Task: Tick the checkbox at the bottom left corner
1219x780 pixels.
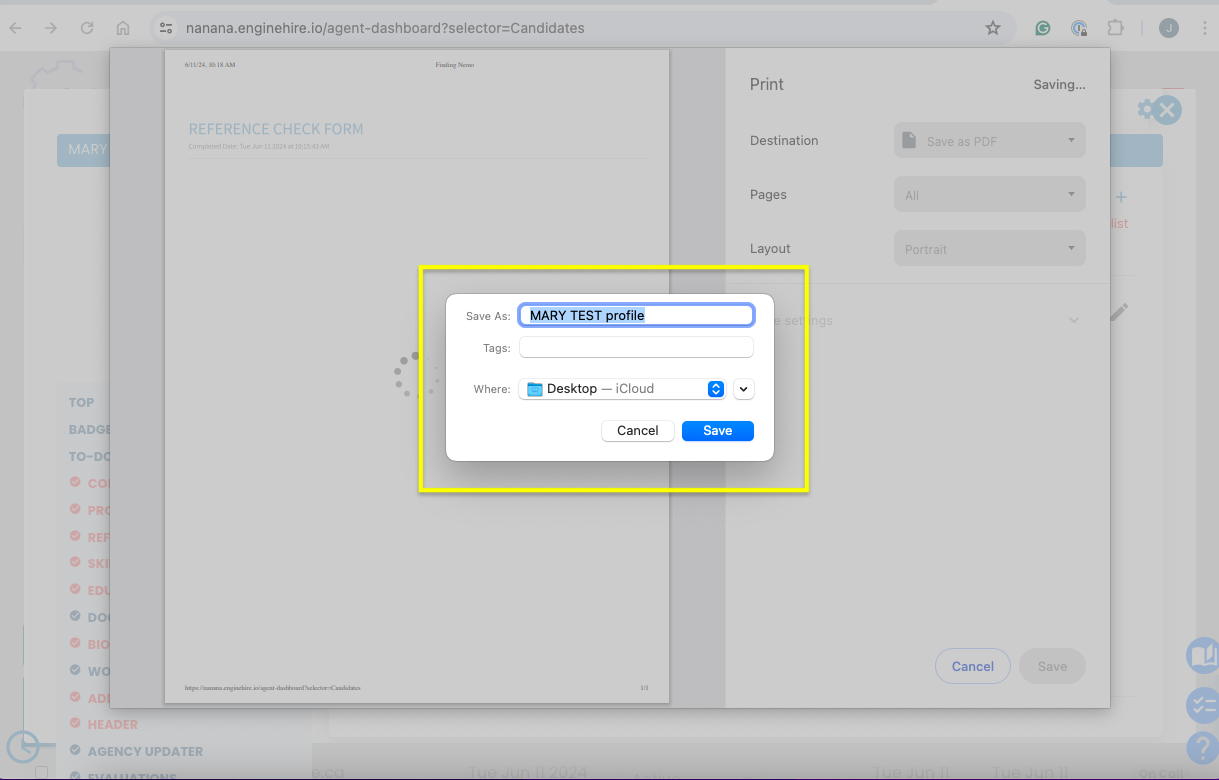Action: coord(42,772)
